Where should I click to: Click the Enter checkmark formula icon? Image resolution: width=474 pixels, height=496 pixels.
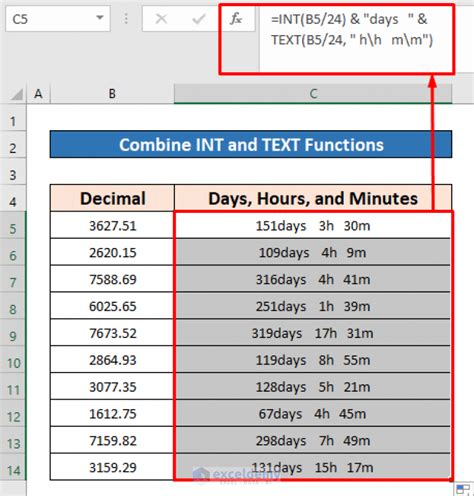(199, 19)
